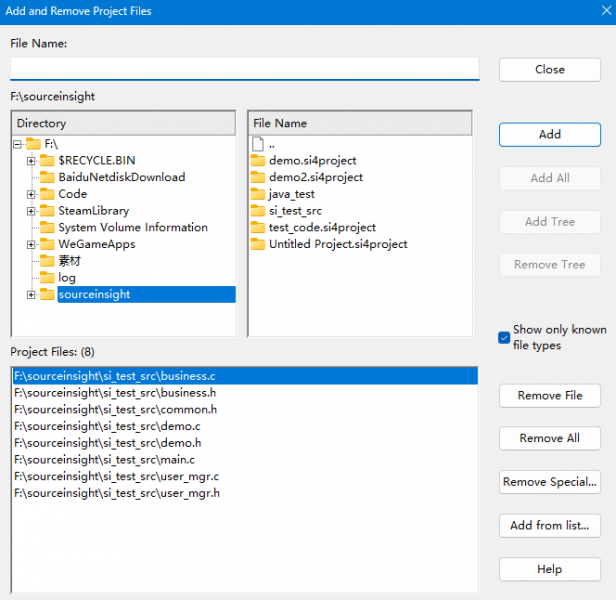Screen dimensions: 616x600
Task: Open the Remove Special... dialog
Action: 550,482
